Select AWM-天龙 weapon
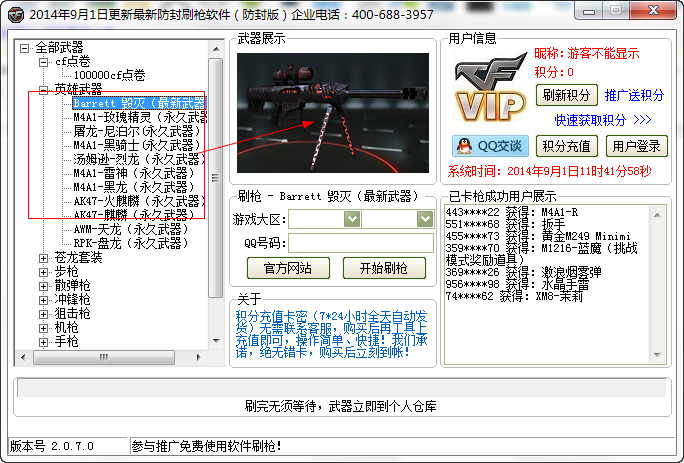 (131, 229)
